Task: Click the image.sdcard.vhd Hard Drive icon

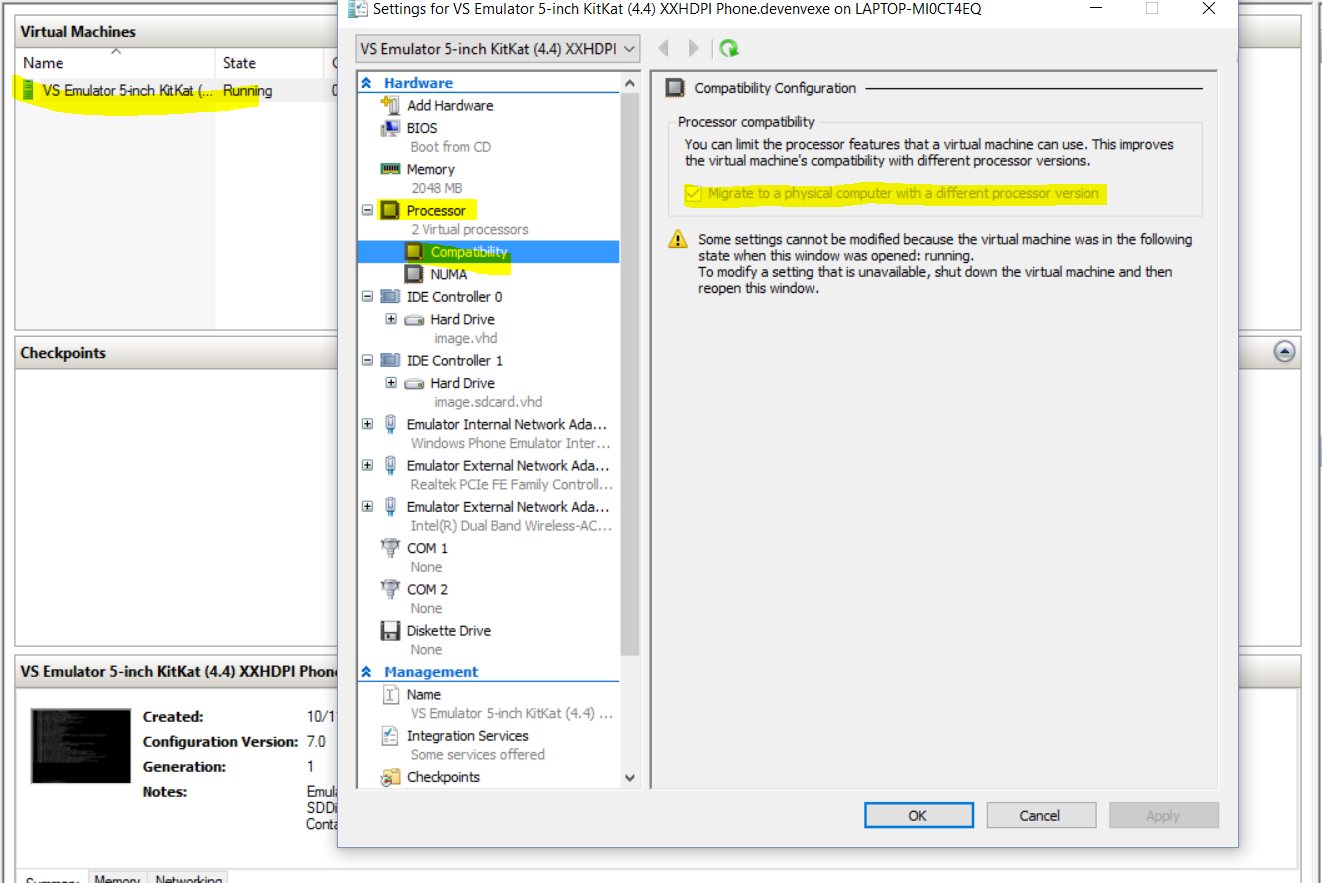Action: coord(414,384)
